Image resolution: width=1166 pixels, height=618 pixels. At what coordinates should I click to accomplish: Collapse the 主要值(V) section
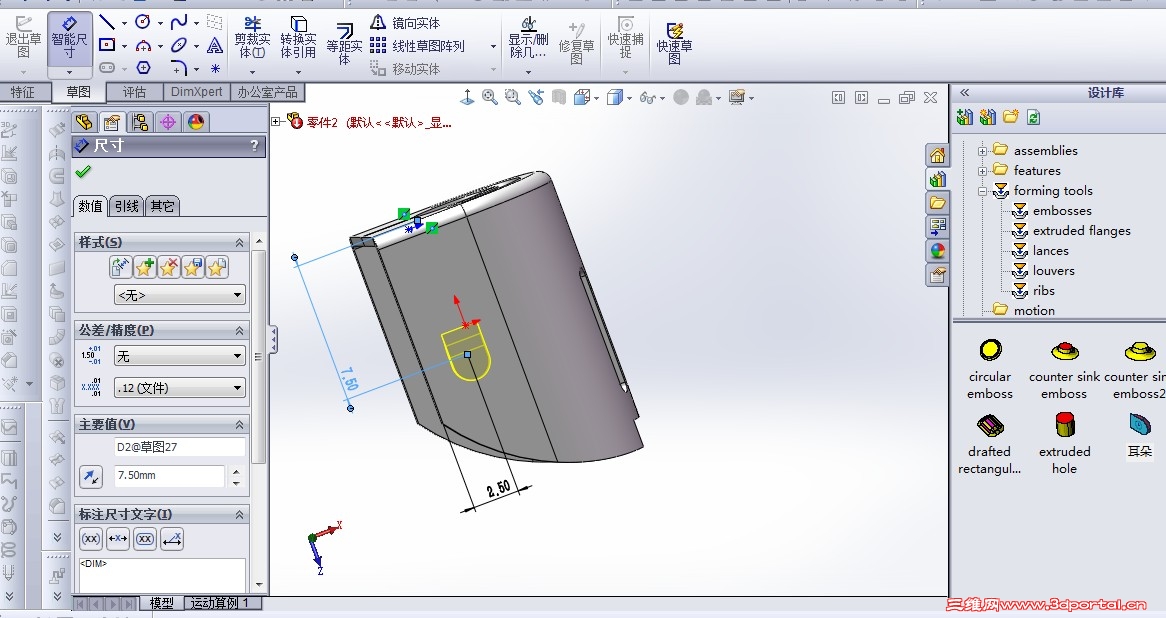[239, 425]
